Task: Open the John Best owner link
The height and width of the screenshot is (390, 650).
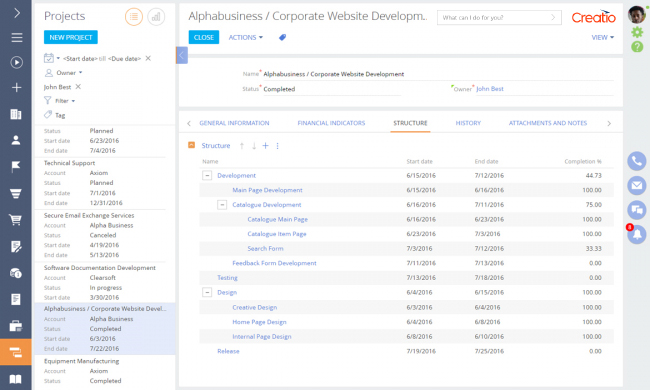Action: 490,89
